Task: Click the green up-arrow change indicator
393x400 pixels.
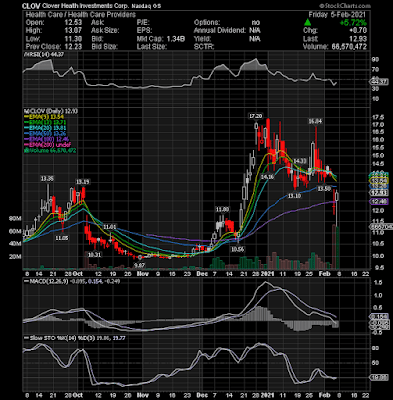Action: (x=307, y=23)
